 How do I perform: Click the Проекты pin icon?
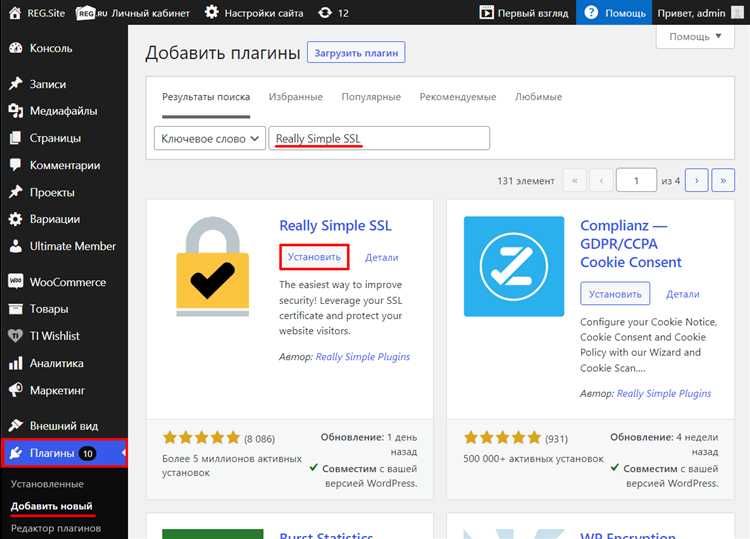(16, 192)
